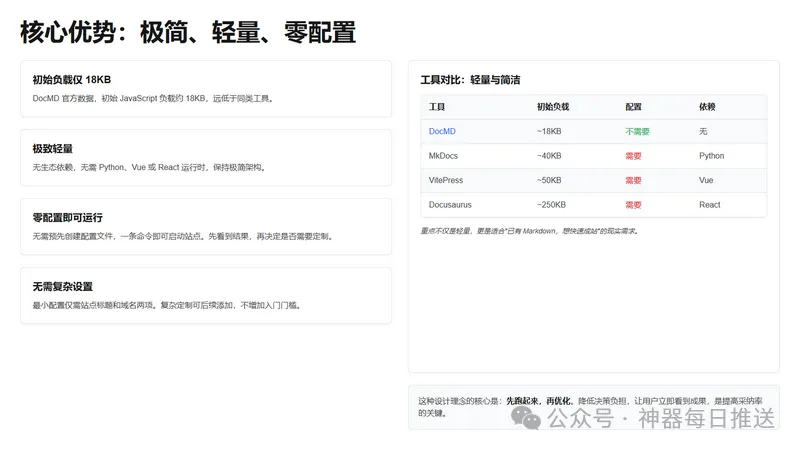Click the Vue dependency cell
Image resolution: width=800 pixels, height=450 pixels.
pyautogui.click(x=706, y=180)
